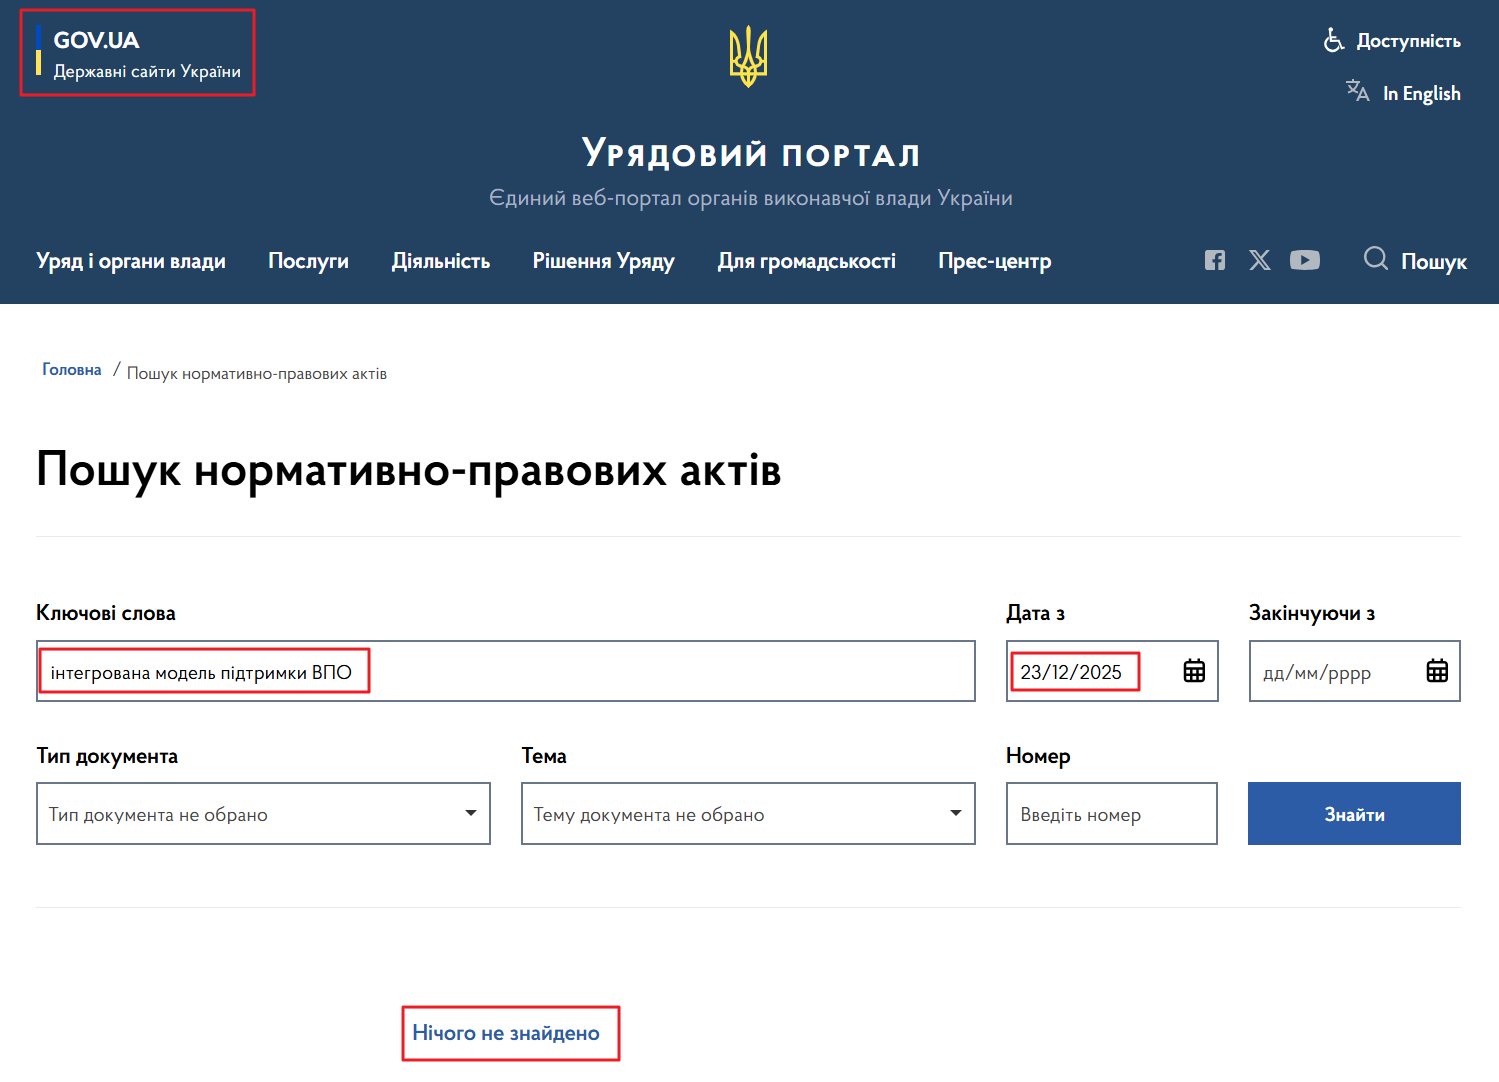This screenshot has height=1082, width=1499.
Task: Focus the 'Ключові слова' keywords input field
Action: (x=506, y=671)
